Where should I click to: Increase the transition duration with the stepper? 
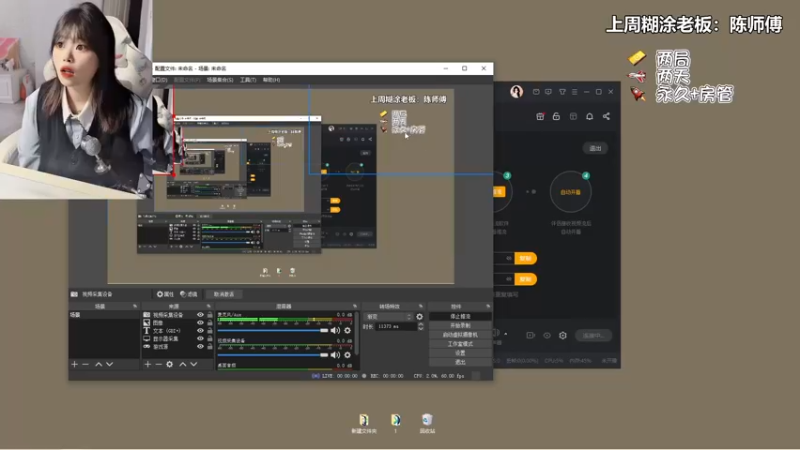click(x=420, y=324)
